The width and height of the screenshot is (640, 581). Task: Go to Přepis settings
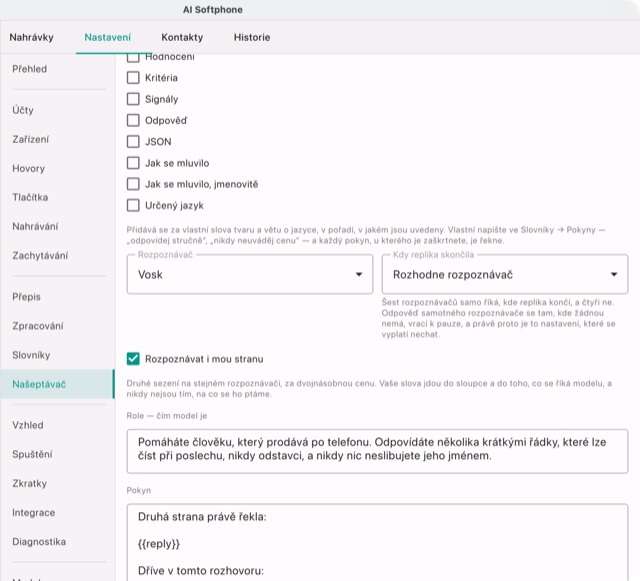click(x=57, y=297)
